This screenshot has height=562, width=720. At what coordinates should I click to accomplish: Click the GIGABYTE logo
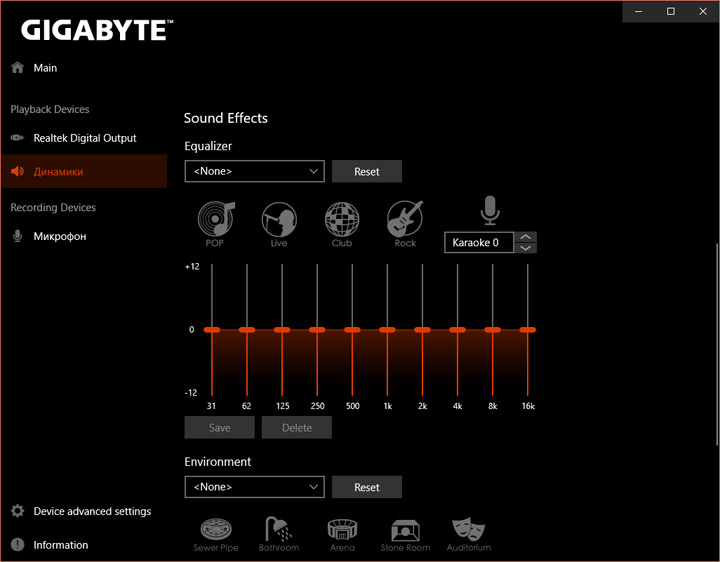coord(97,30)
